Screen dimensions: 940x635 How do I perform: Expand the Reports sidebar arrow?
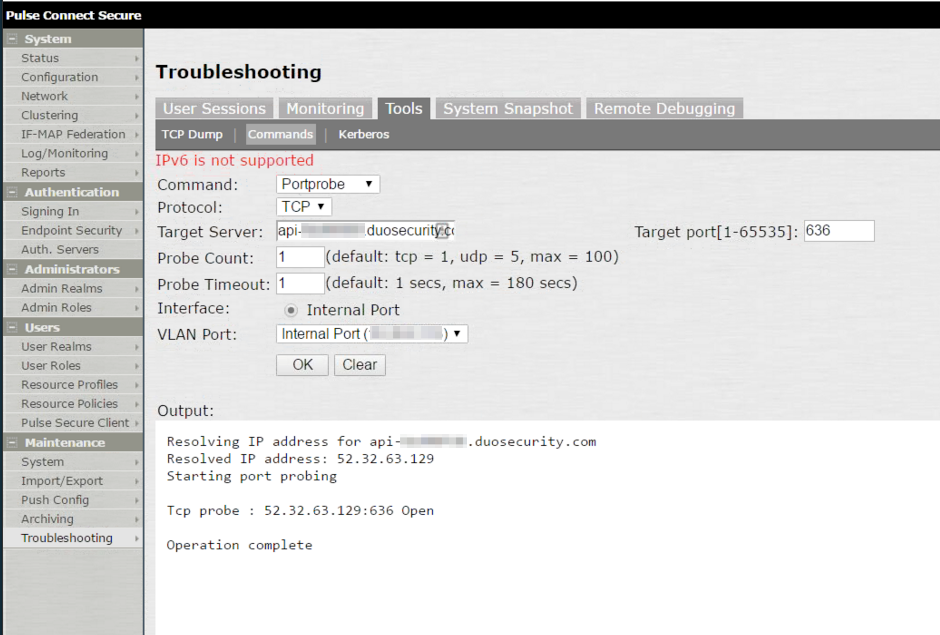tap(138, 172)
